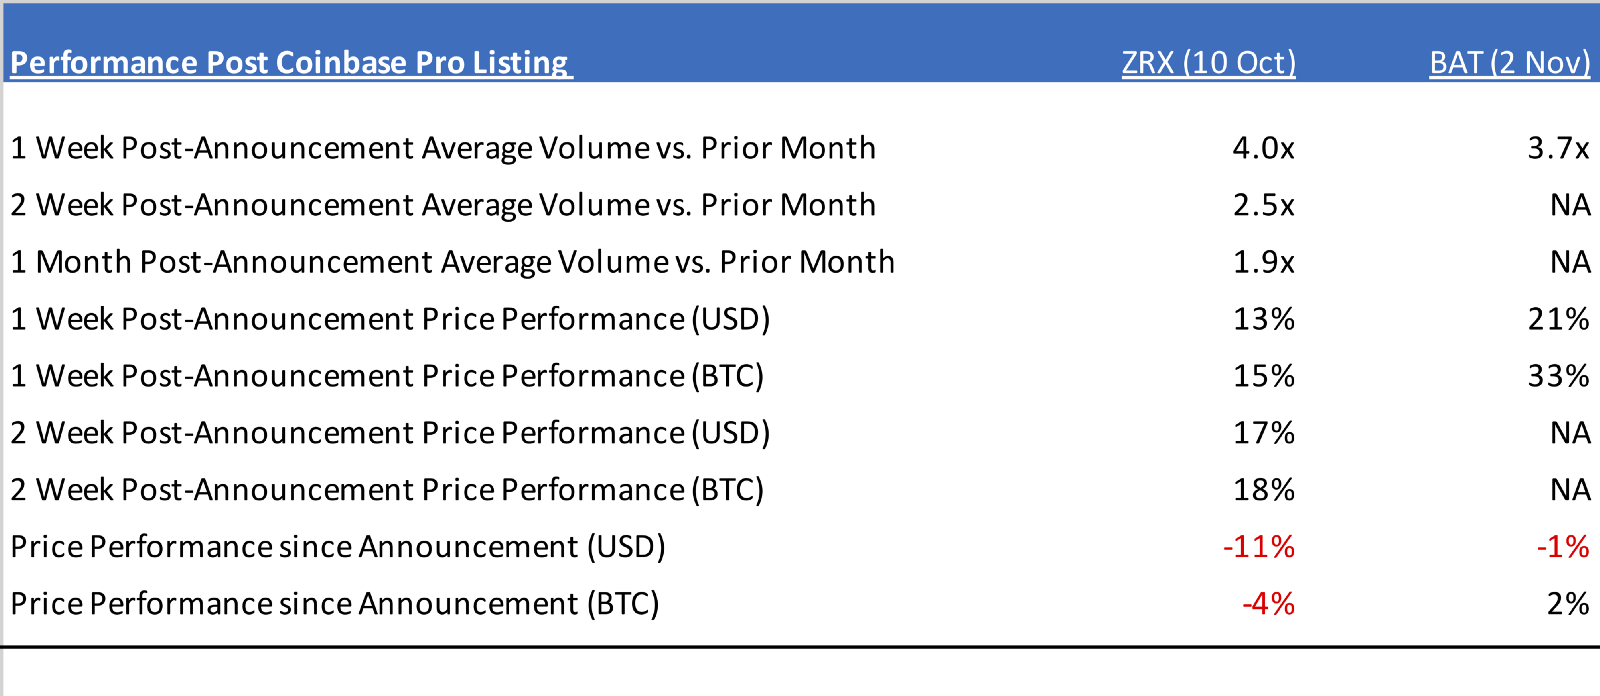Select the 2 Week Average Volume row label
The image size is (1600, 696).
pos(443,205)
